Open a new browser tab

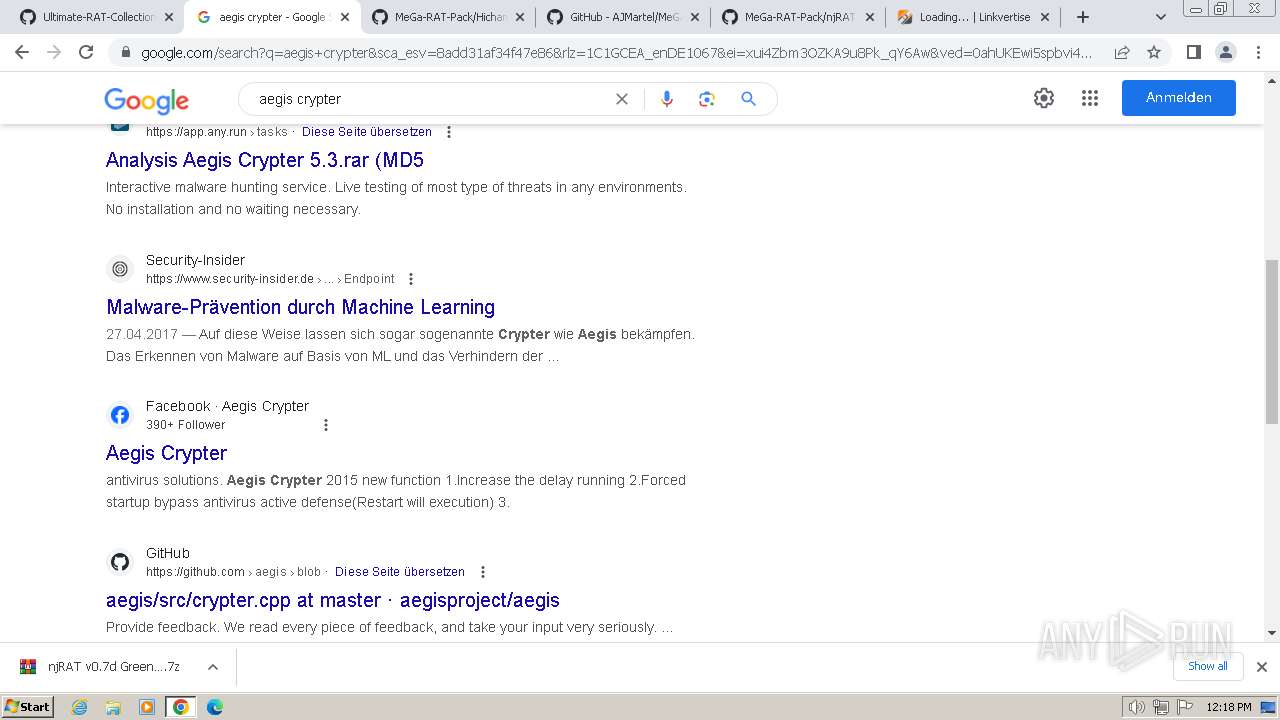(x=1082, y=17)
